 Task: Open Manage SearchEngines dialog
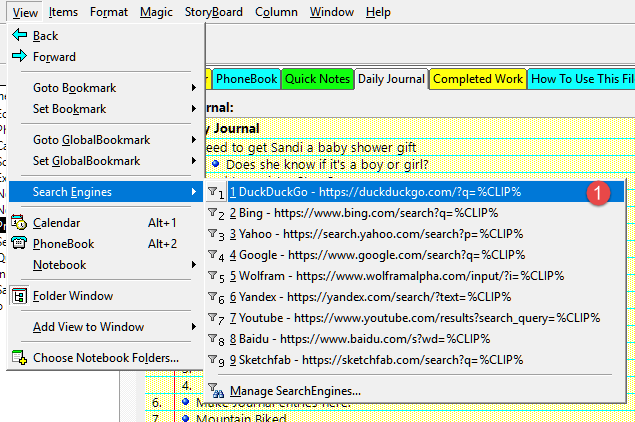(415, 391)
